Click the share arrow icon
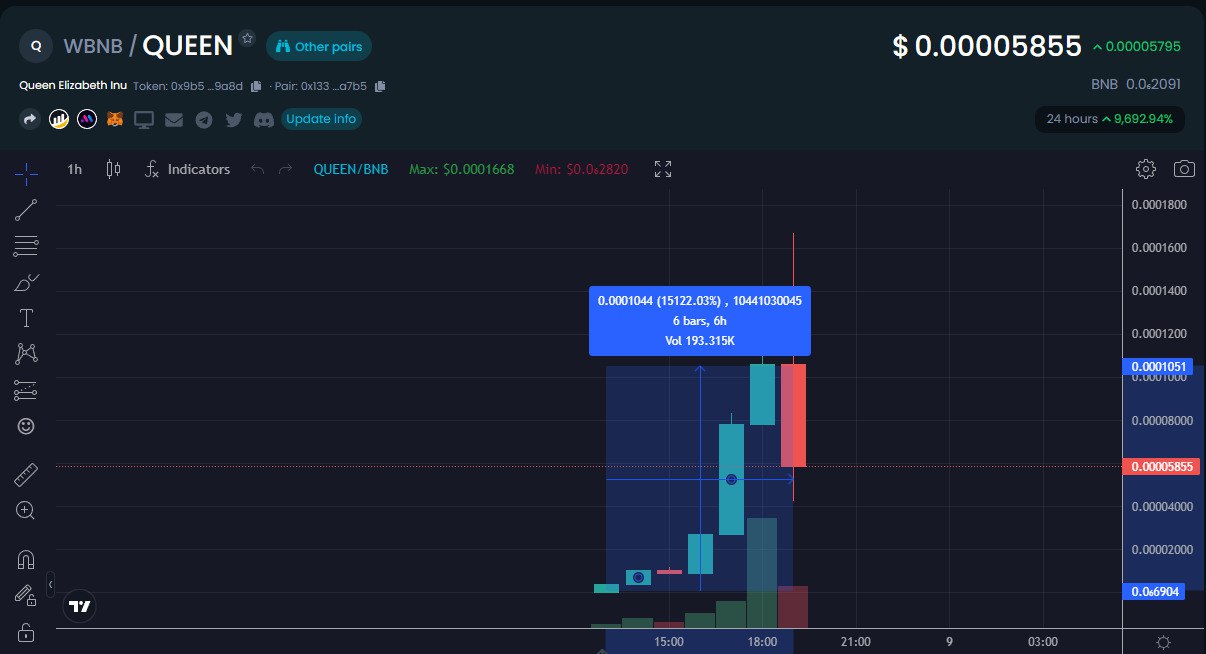 click(30, 120)
